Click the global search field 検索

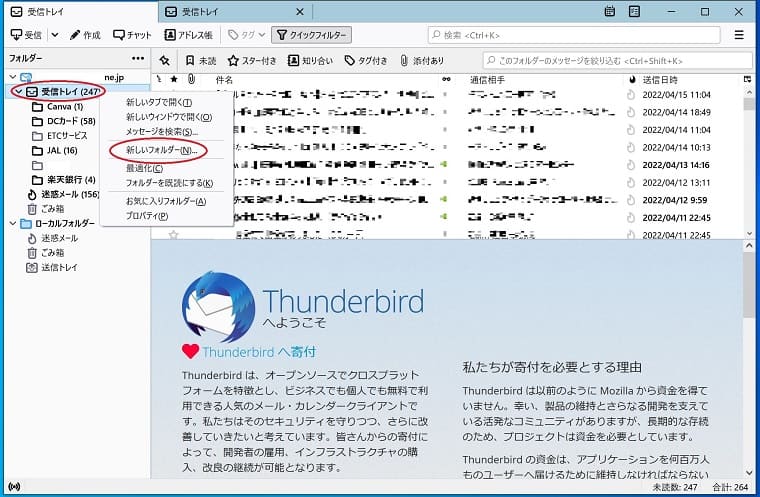tap(574, 35)
